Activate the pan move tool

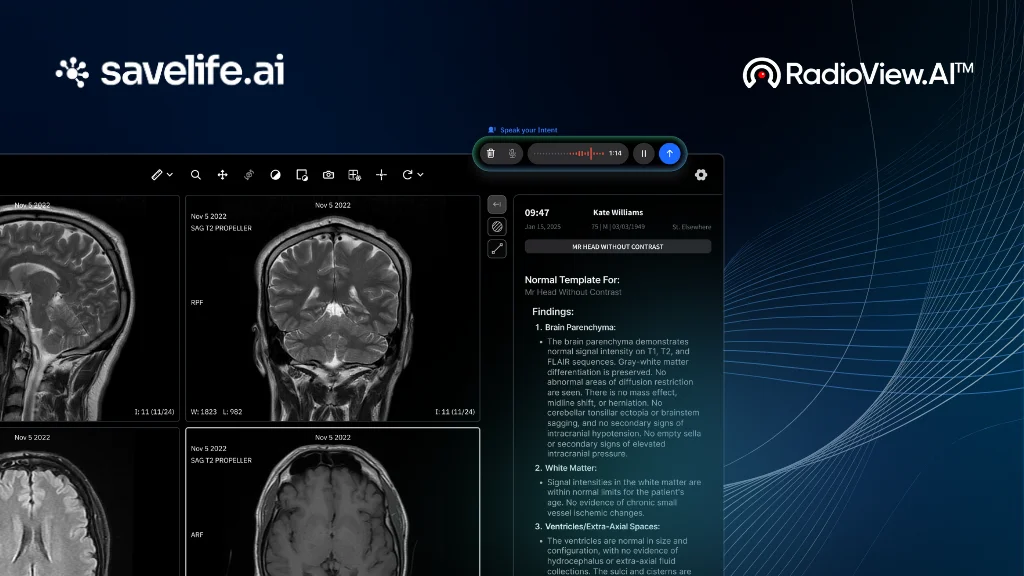tap(222, 175)
